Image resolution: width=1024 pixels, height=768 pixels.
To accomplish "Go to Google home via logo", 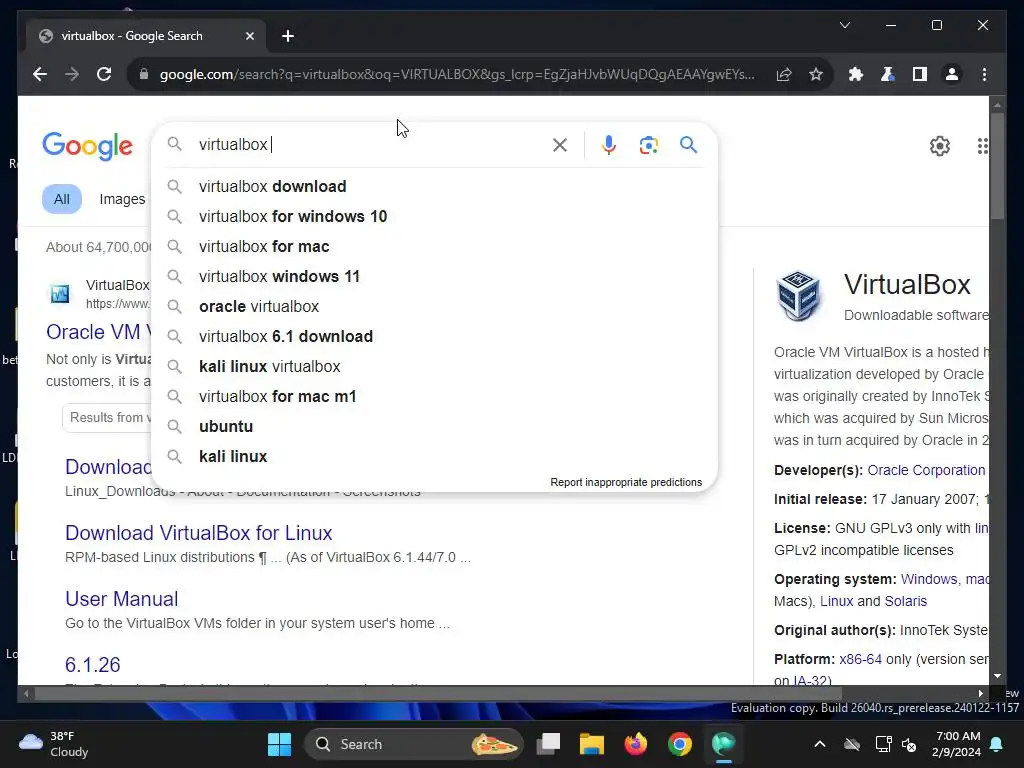I will click(x=88, y=146).
